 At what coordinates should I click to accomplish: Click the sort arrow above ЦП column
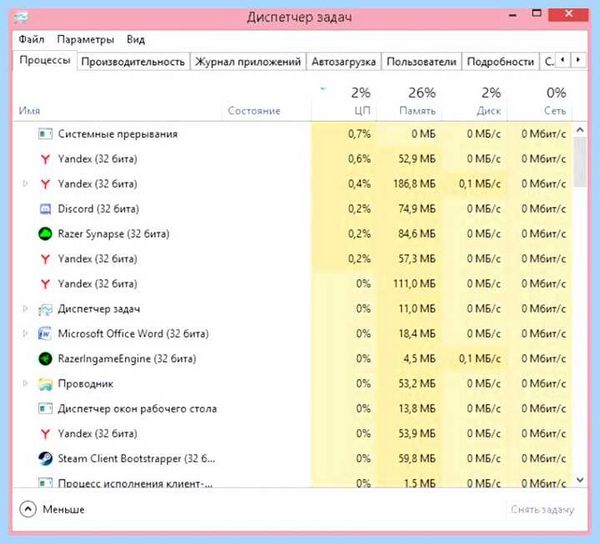pos(323,89)
